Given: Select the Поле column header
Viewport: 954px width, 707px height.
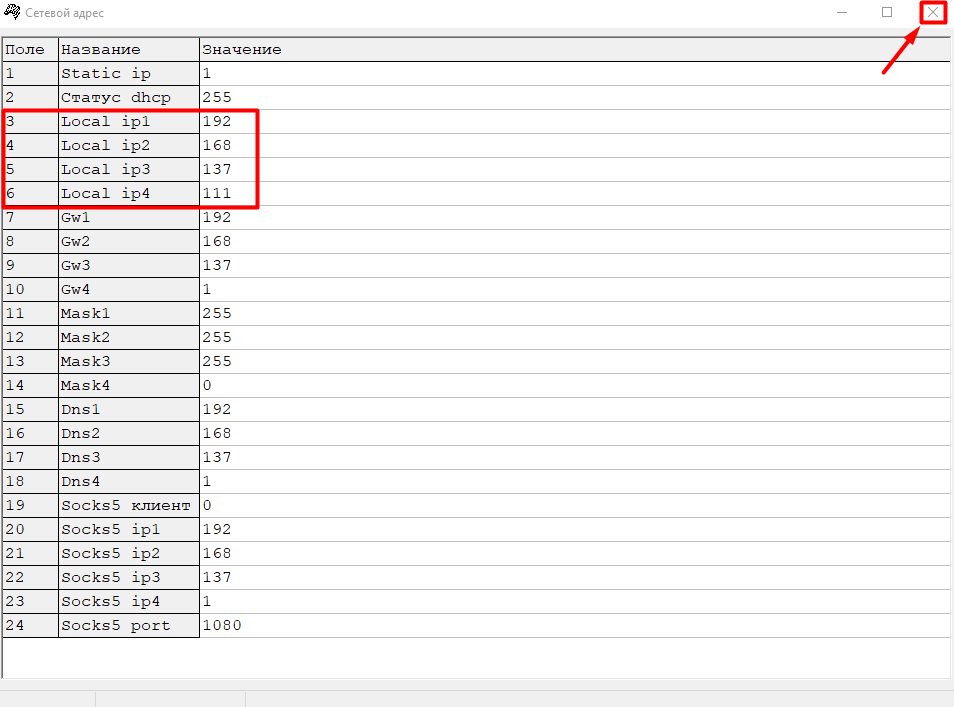Looking at the screenshot, I should point(30,50).
